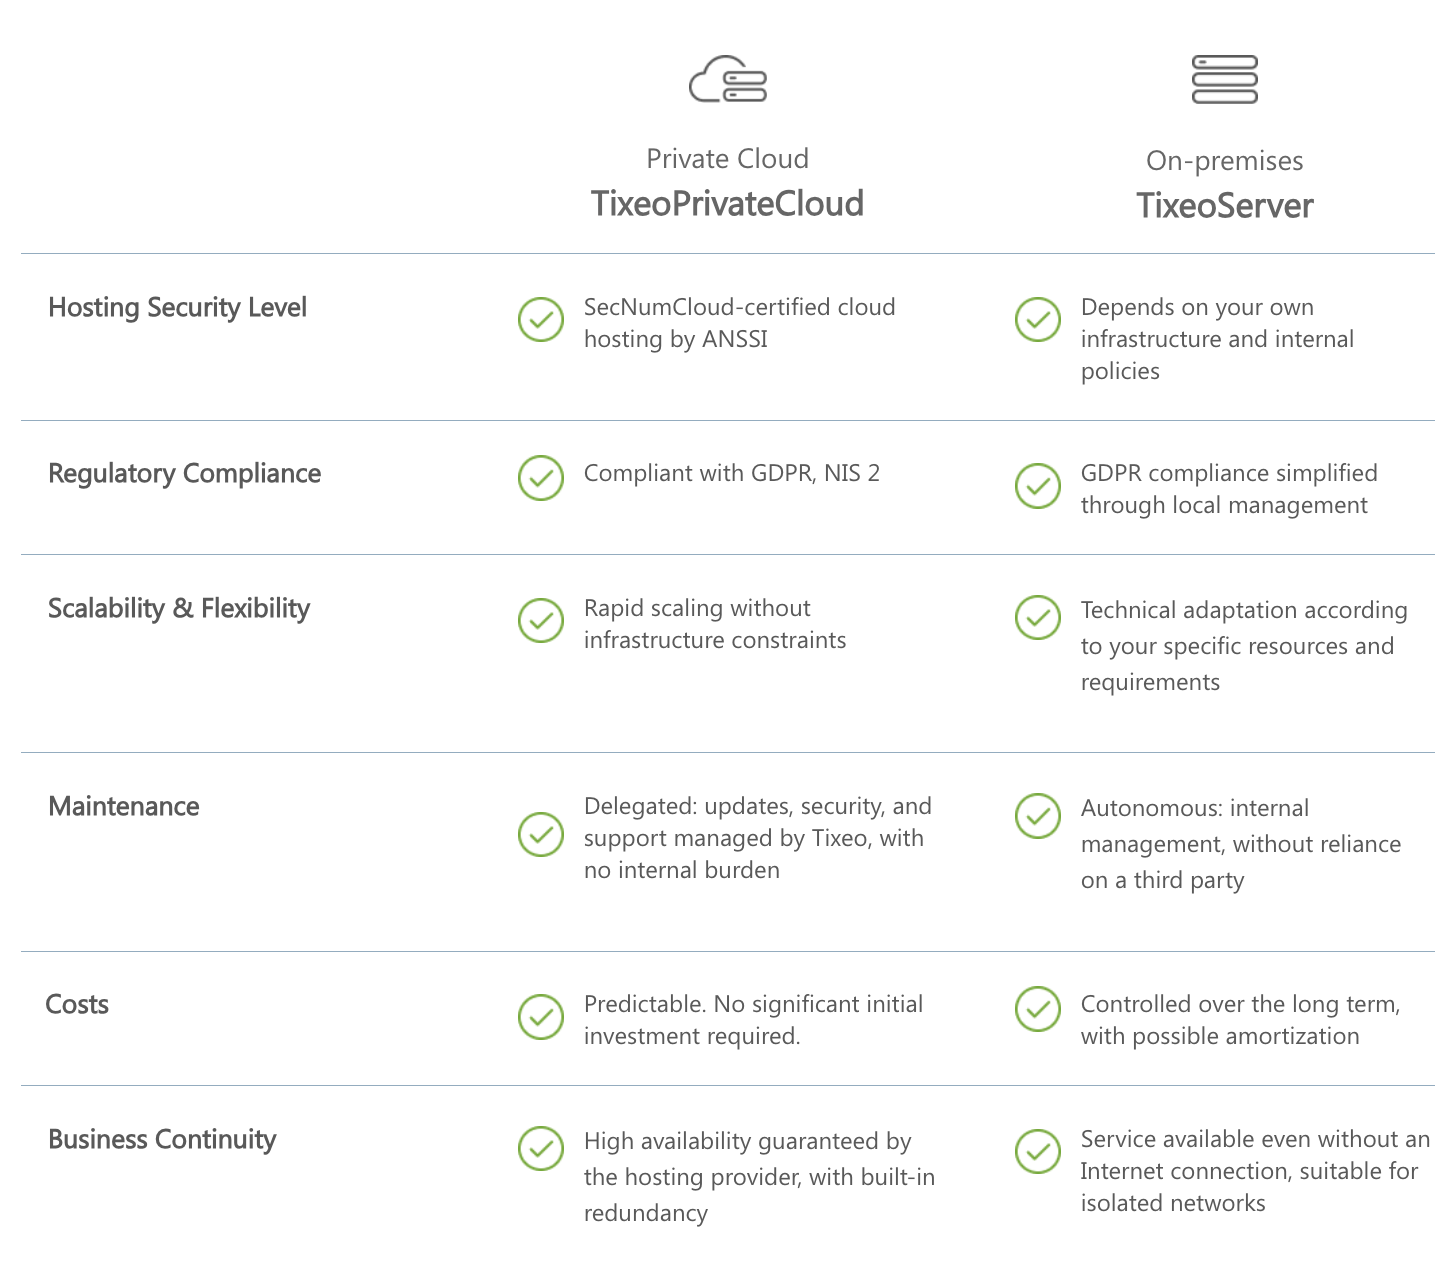Click the Costs row label

click(x=77, y=1005)
